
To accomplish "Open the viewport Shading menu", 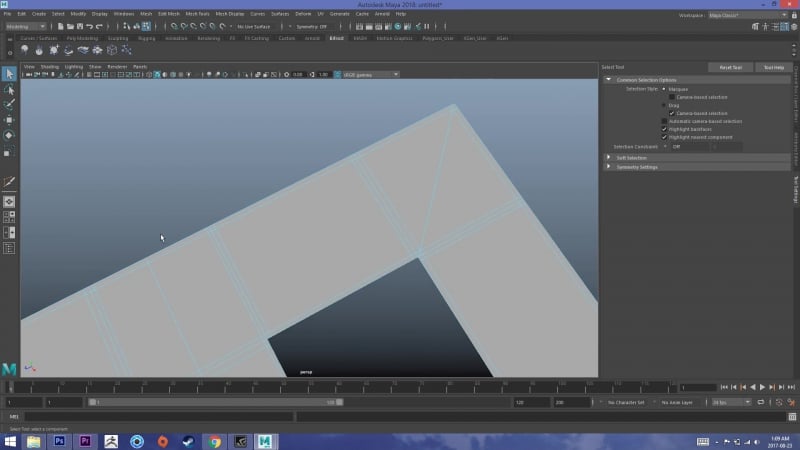I will click(x=49, y=67).
